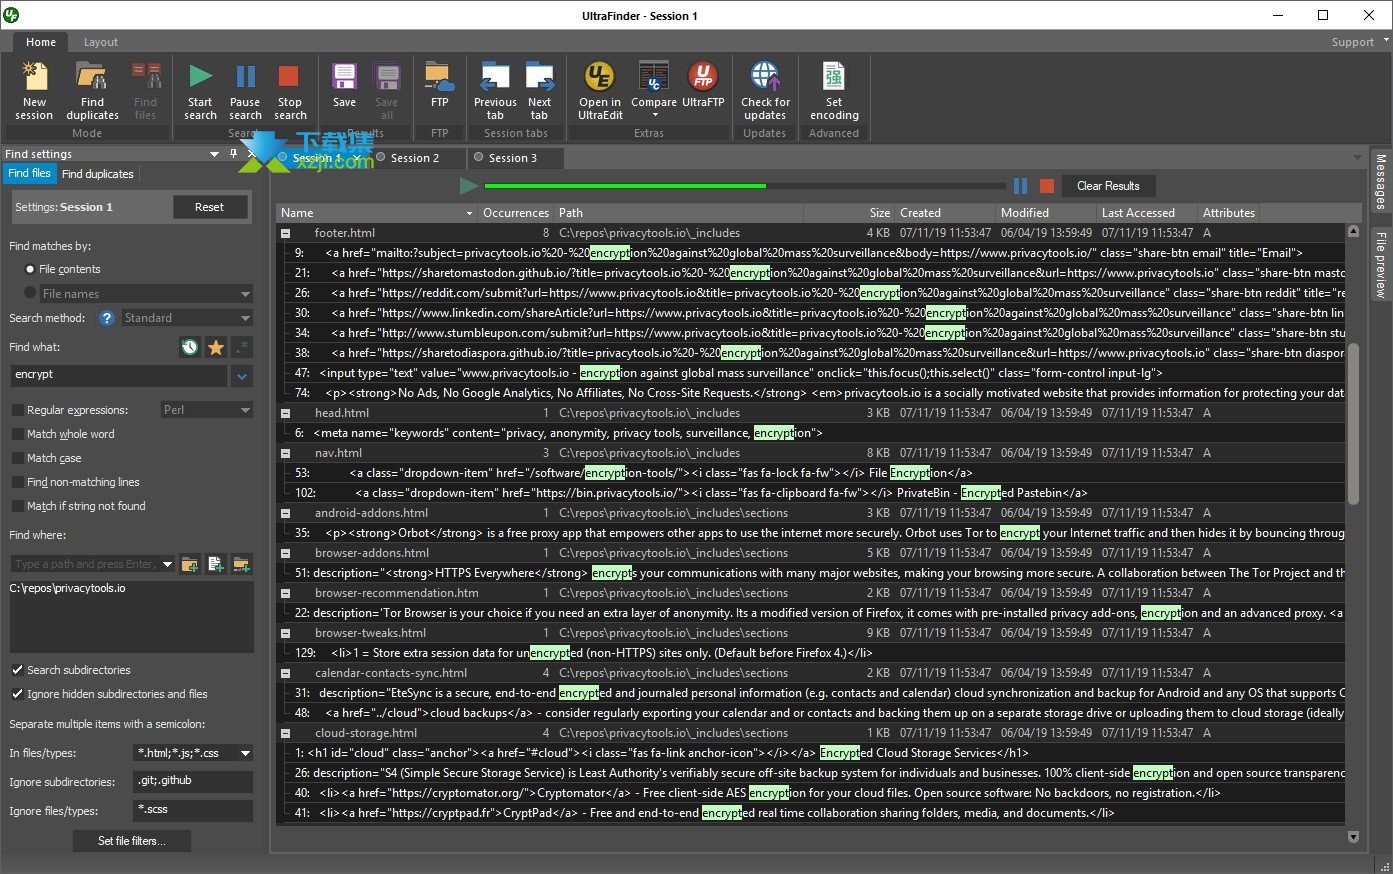
Task: Click the Clear Results button
Action: pos(1108,186)
